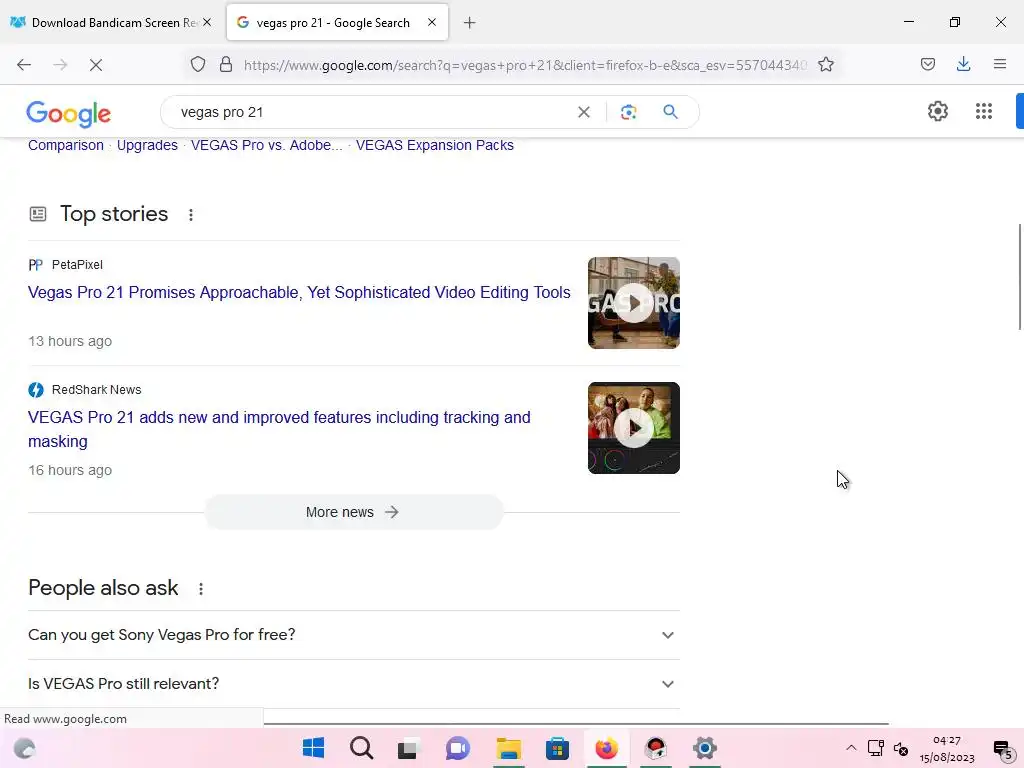The height and width of the screenshot is (768, 1024).
Task: Click the page vertical scrollbar thumb
Action: (1019, 277)
